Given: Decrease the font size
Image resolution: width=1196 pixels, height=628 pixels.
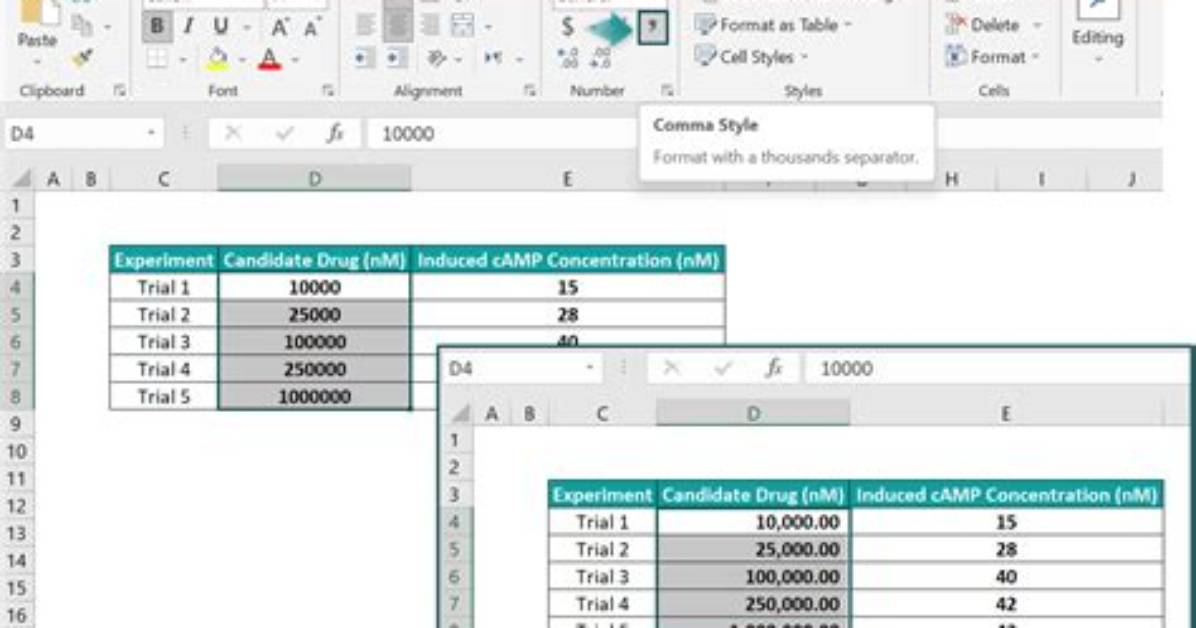Looking at the screenshot, I should (x=311, y=27).
